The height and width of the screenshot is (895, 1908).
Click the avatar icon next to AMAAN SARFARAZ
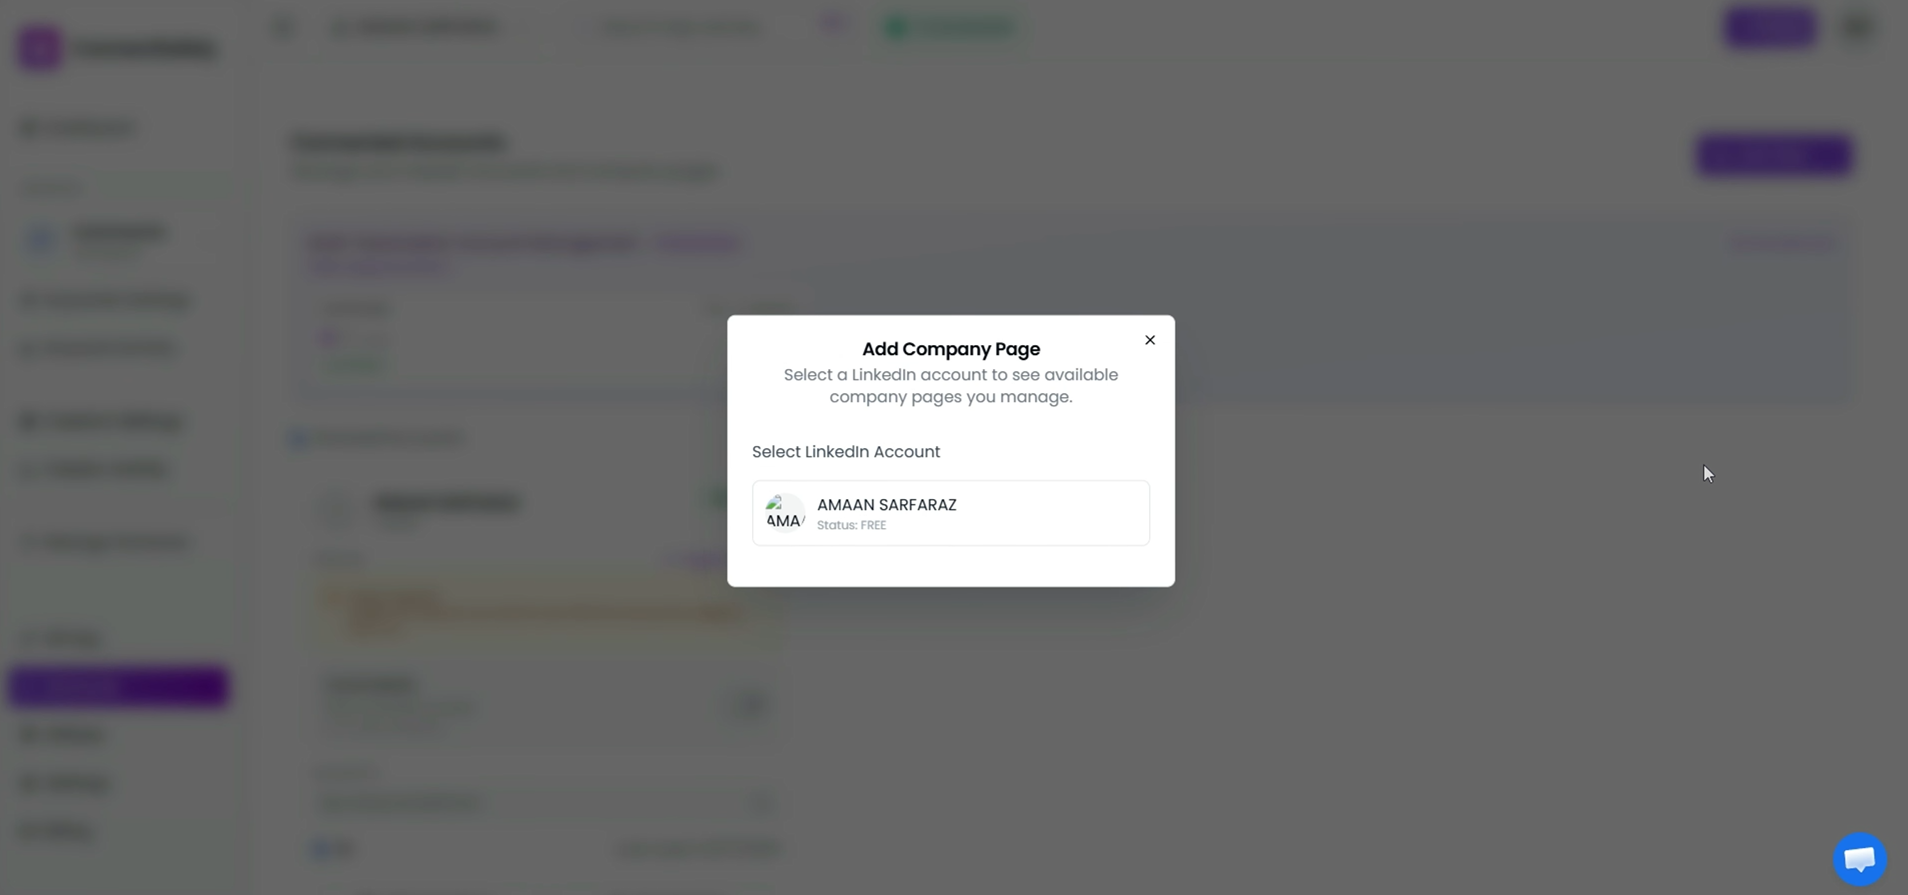pyautogui.click(x=784, y=512)
